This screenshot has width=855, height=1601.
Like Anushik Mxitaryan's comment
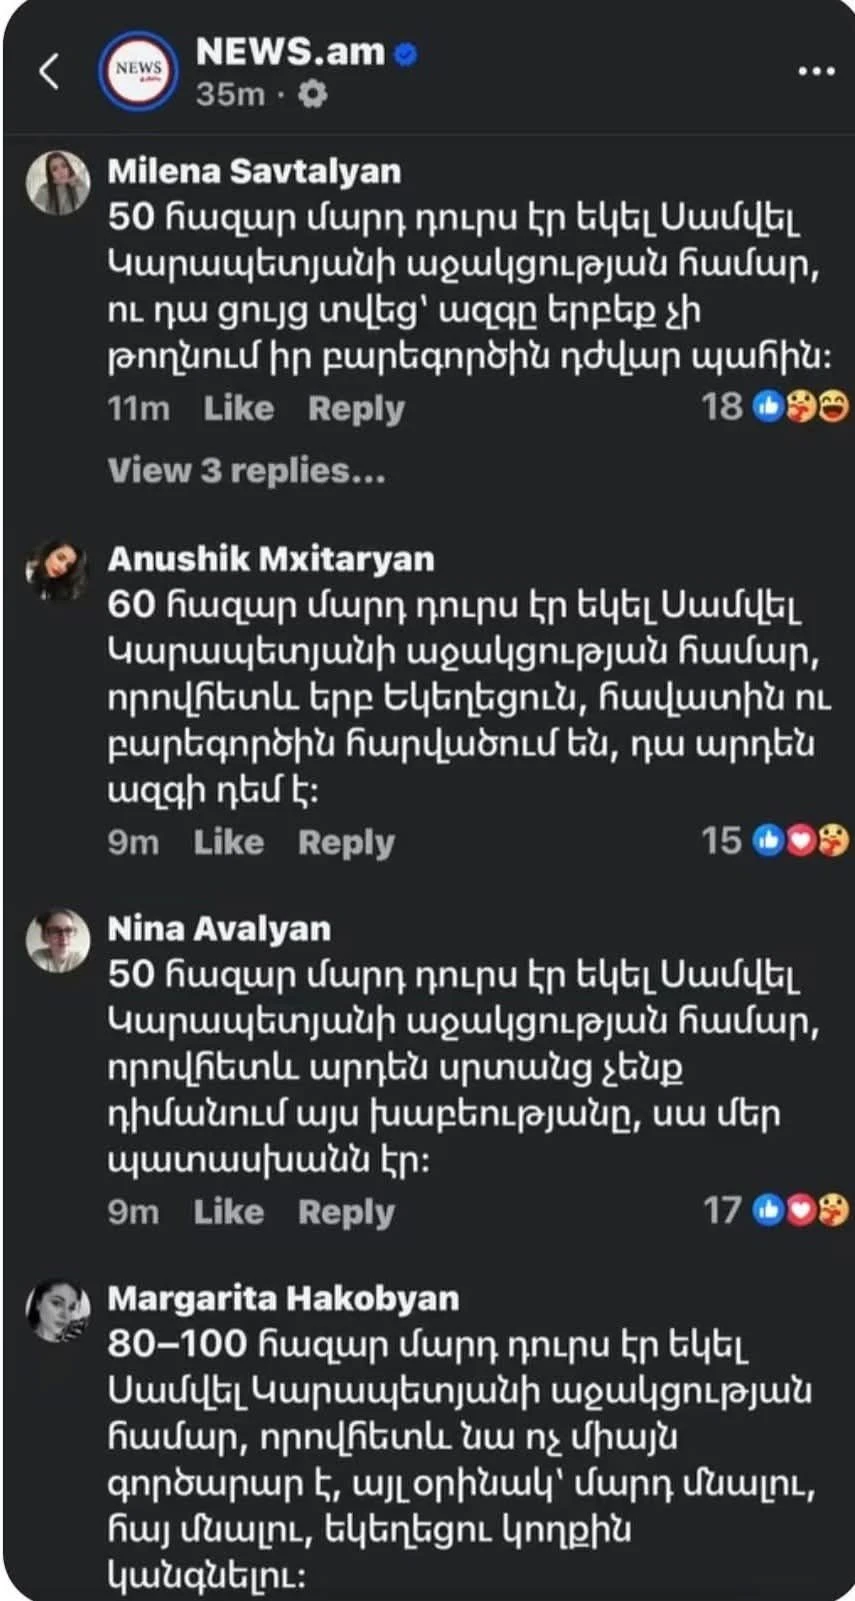[x=228, y=842]
